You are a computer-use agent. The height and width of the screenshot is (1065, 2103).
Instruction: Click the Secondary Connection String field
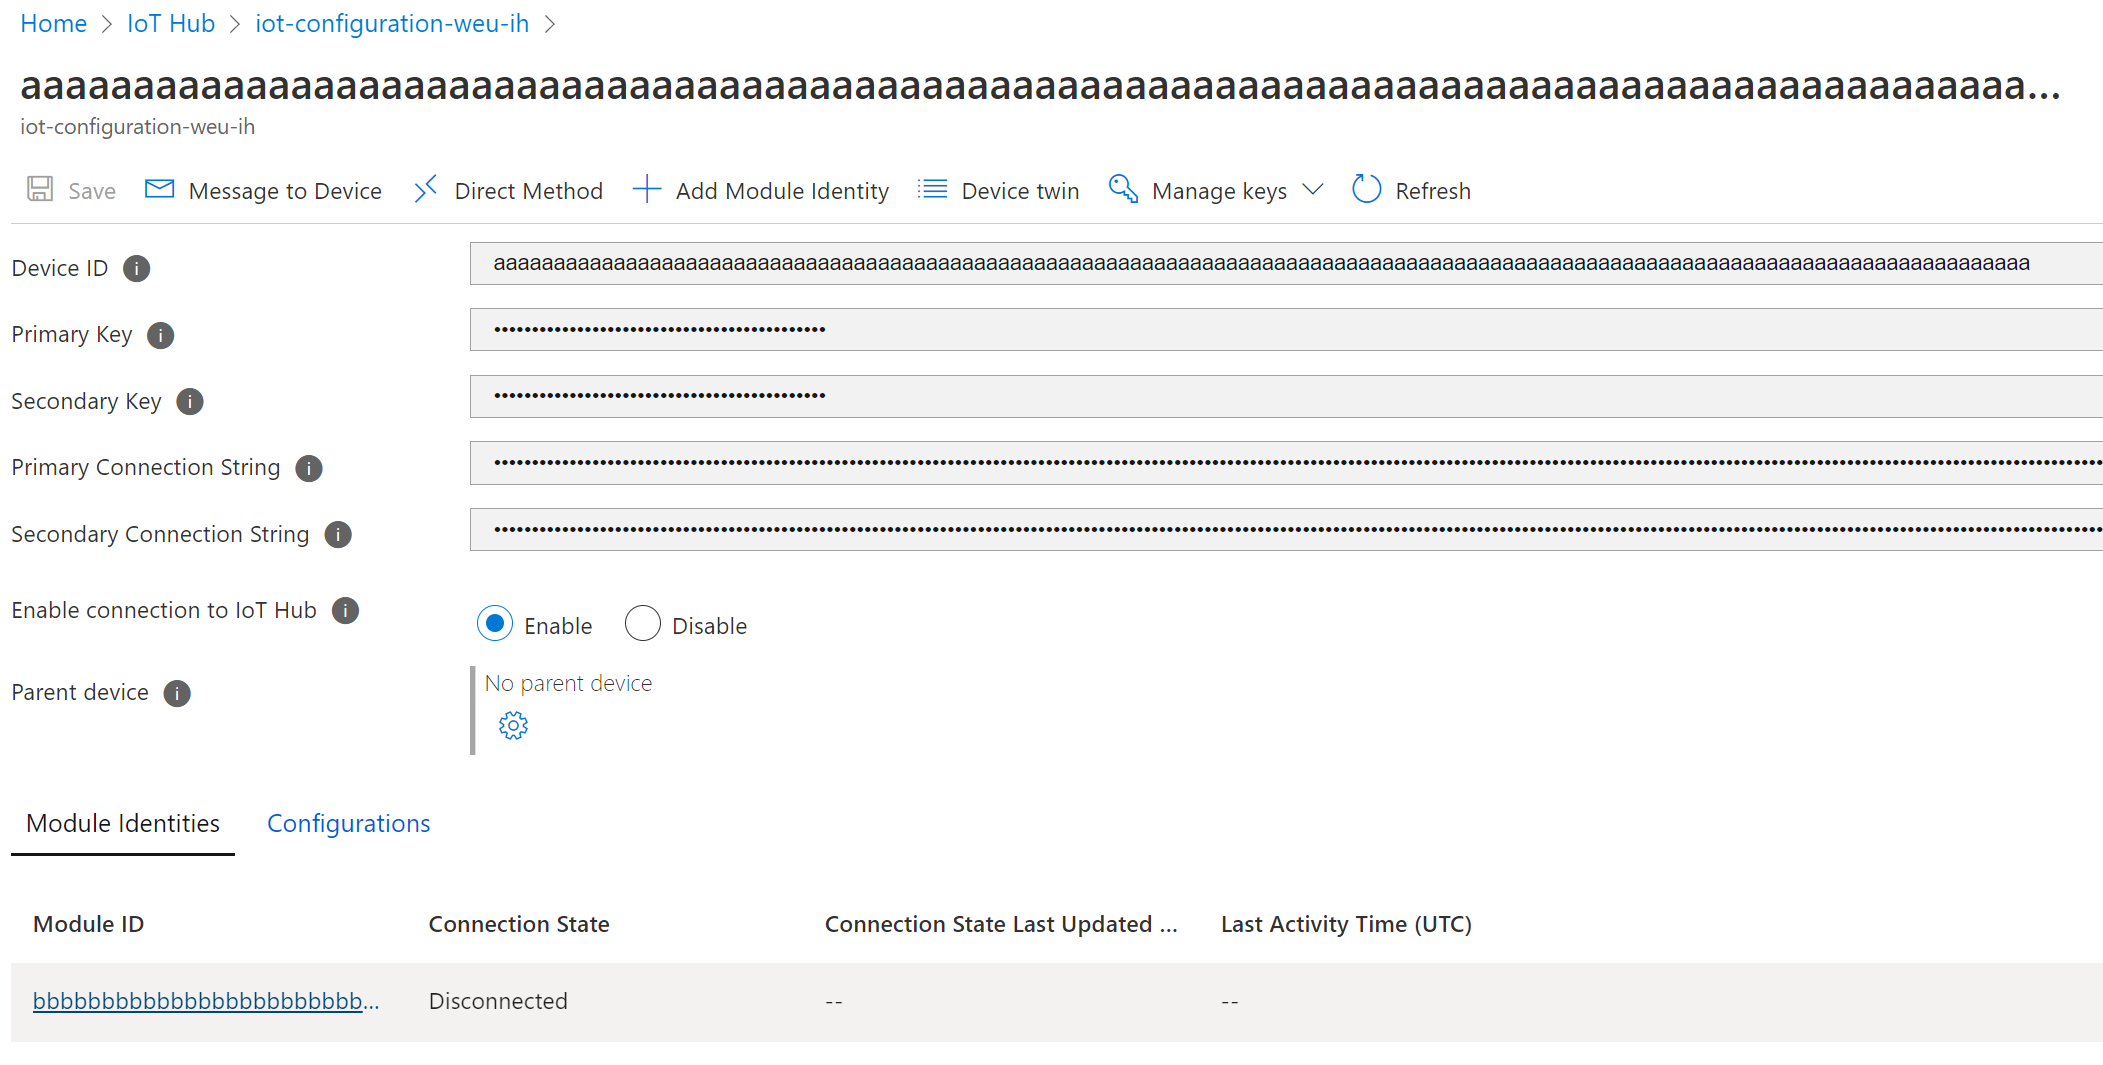tap(1286, 529)
